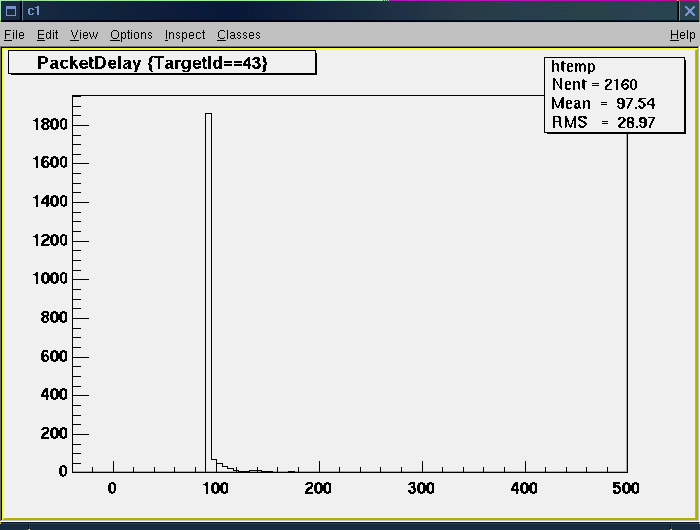Click the y-axis label 200
700x530 pixels.
(54, 434)
